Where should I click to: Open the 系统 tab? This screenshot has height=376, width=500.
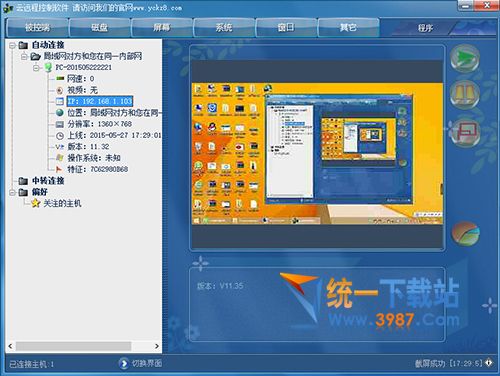(x=224, y=27)
